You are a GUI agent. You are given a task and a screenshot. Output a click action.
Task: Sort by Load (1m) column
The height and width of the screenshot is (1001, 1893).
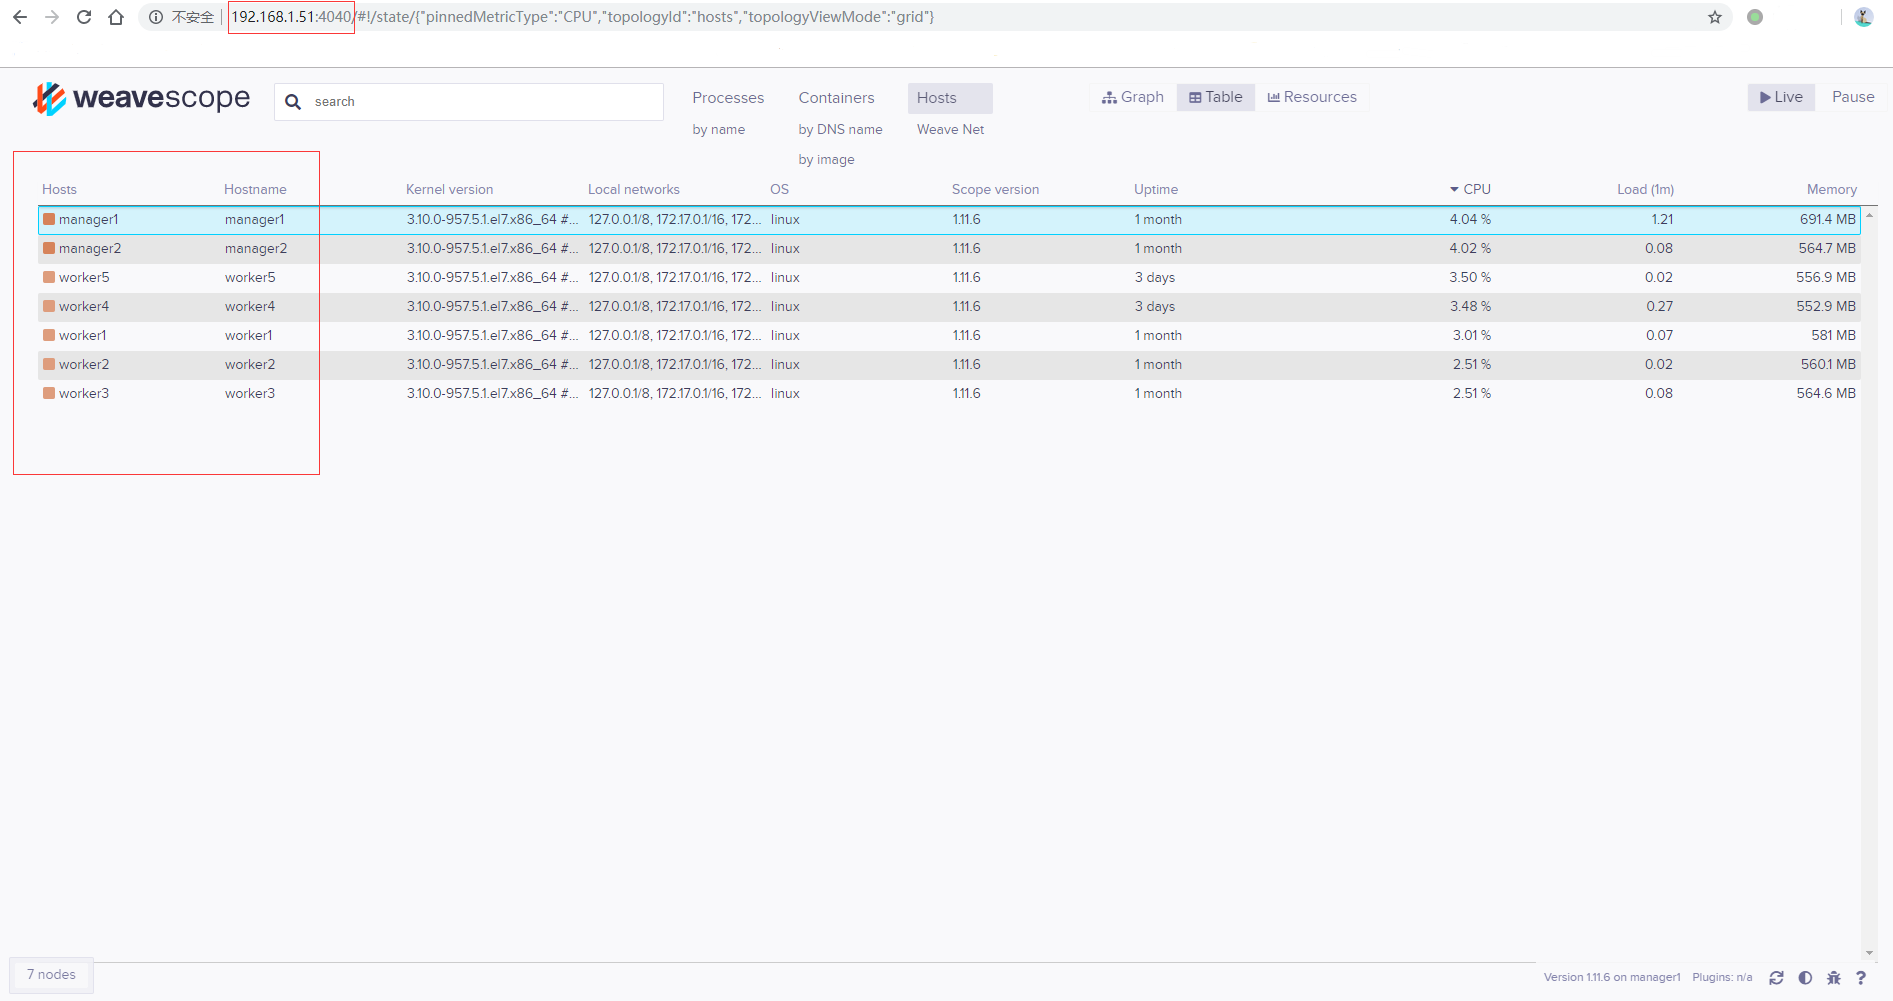click(x=1645, y=190)
